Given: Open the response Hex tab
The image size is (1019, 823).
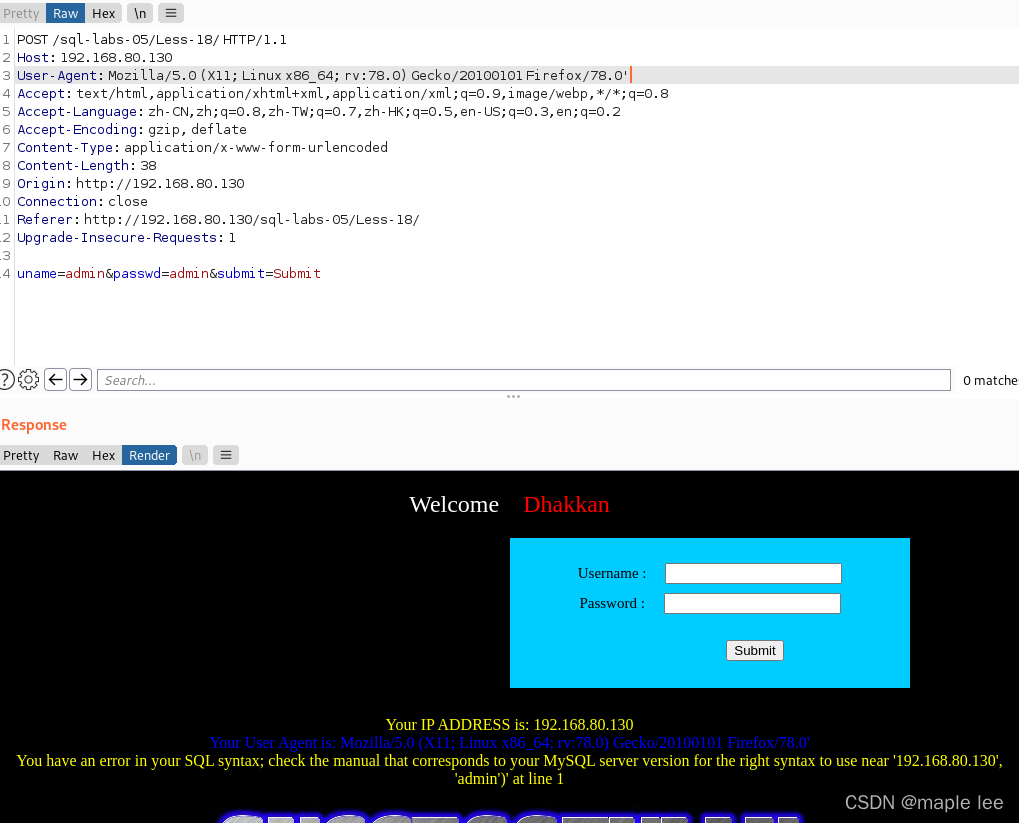Looking at the screenshot, I should pyautogui.click(x=103, y=455).
